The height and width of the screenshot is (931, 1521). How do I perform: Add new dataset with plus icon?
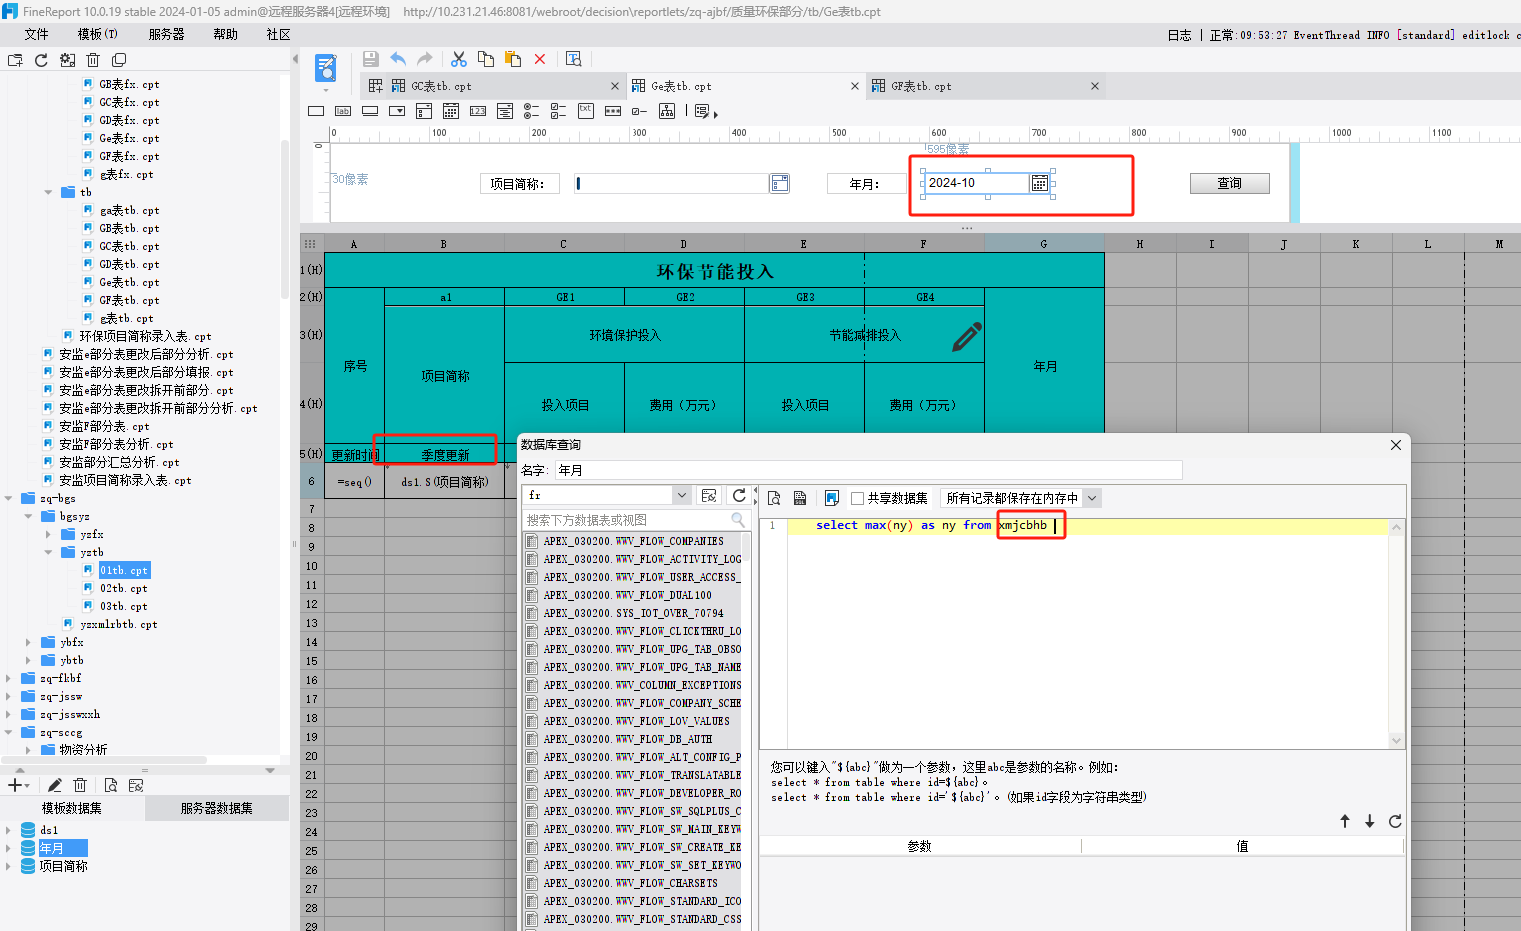(15, 785)
